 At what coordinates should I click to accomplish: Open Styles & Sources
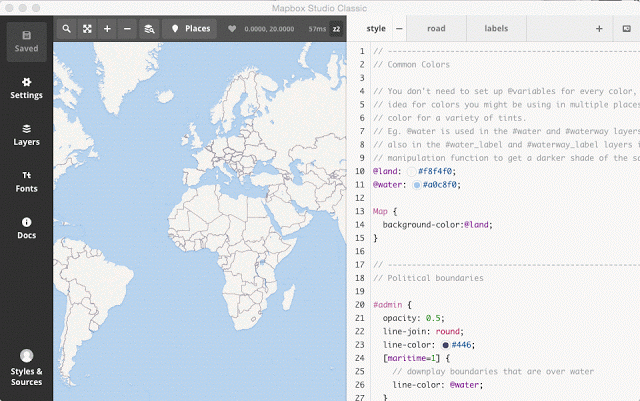tap(27, 368)
